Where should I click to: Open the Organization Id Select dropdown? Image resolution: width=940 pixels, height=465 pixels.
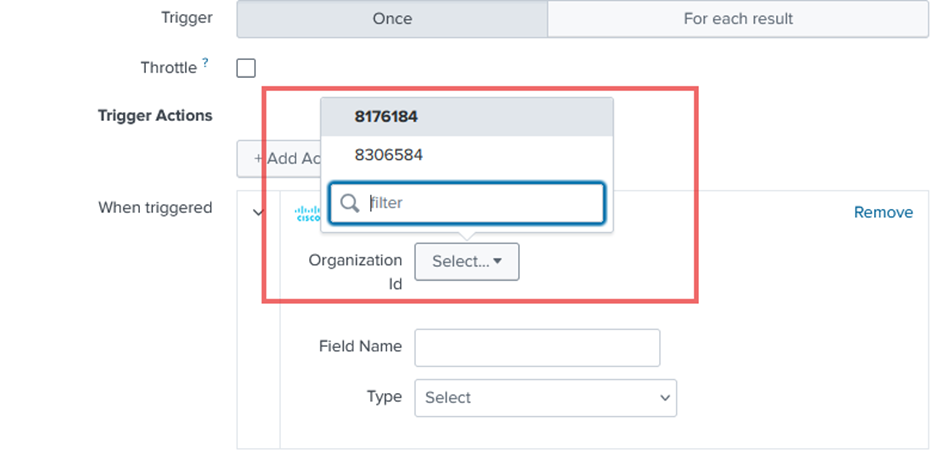pos(466,261)
